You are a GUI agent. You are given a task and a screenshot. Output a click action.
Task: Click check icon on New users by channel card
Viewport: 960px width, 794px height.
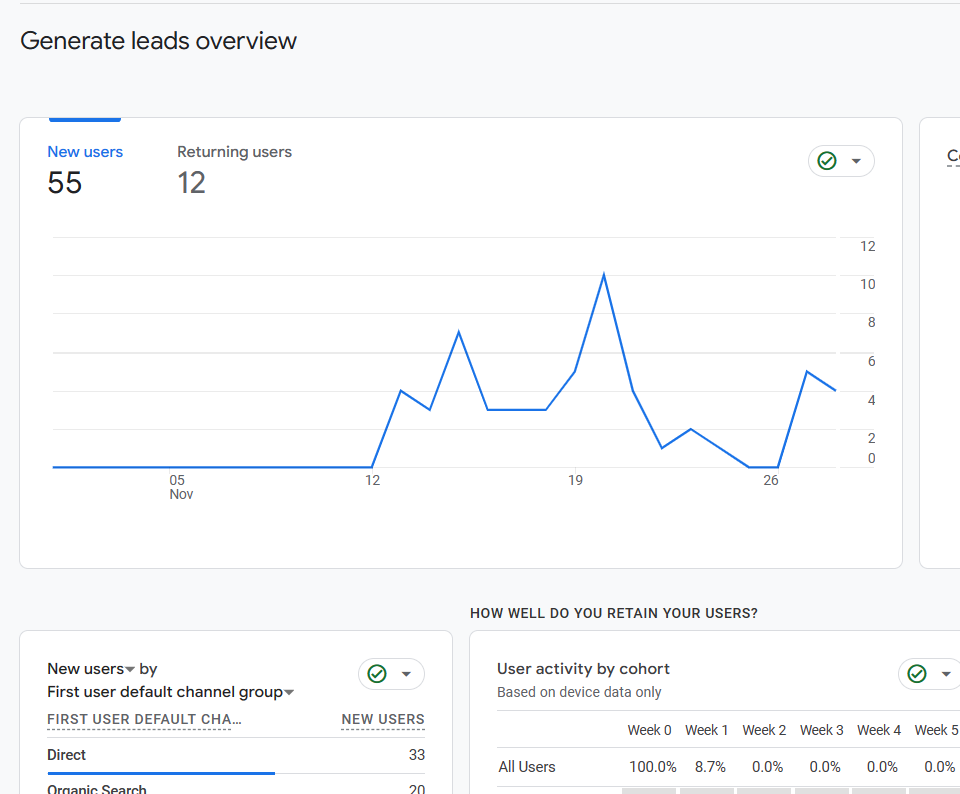tap(377, 674)
